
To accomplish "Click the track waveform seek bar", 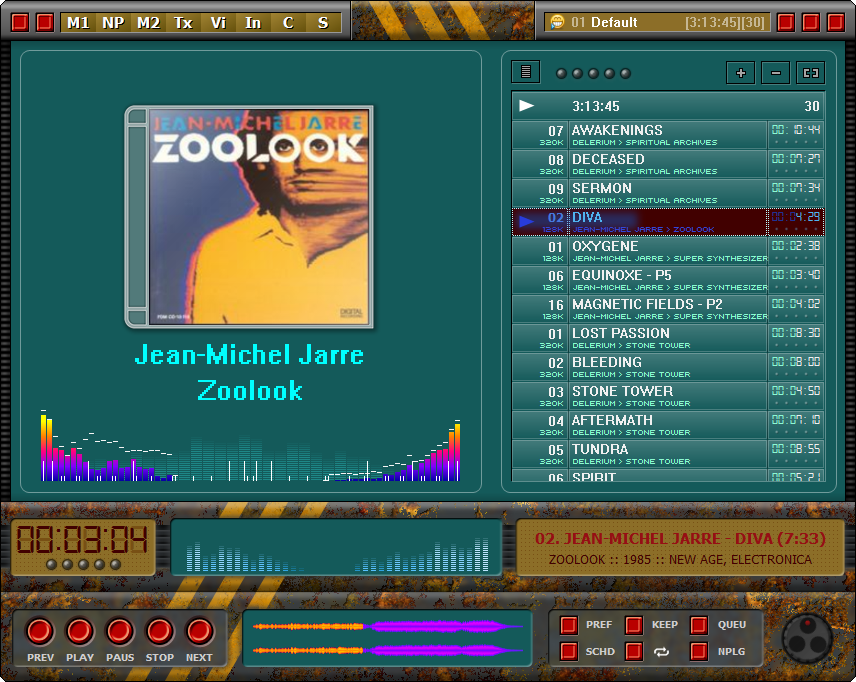I will (x=388, y=638).
